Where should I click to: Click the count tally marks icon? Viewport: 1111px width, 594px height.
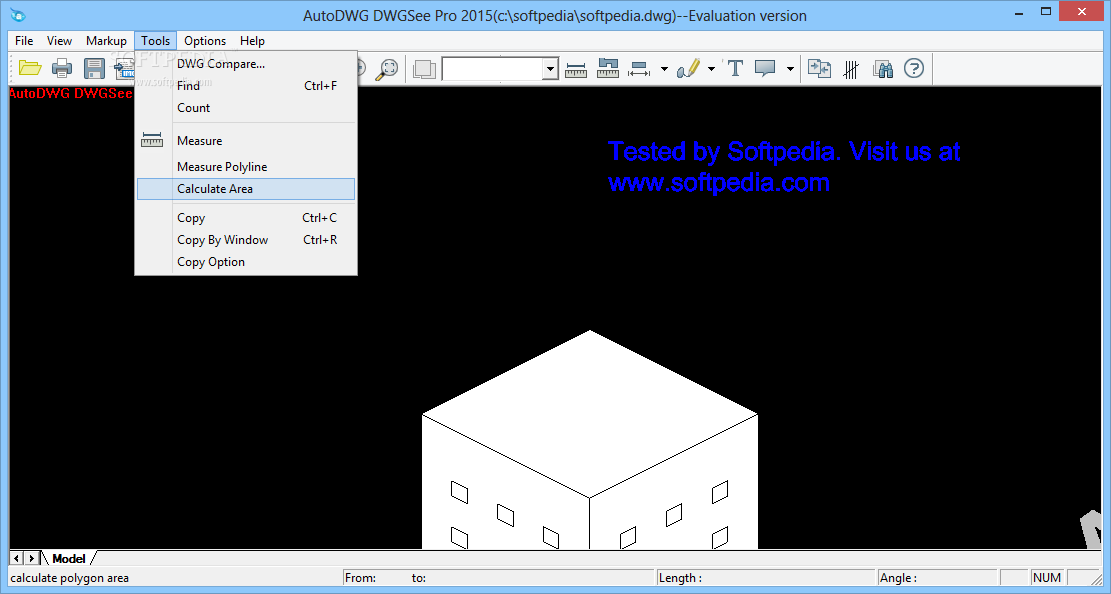(x=851, y=69)
